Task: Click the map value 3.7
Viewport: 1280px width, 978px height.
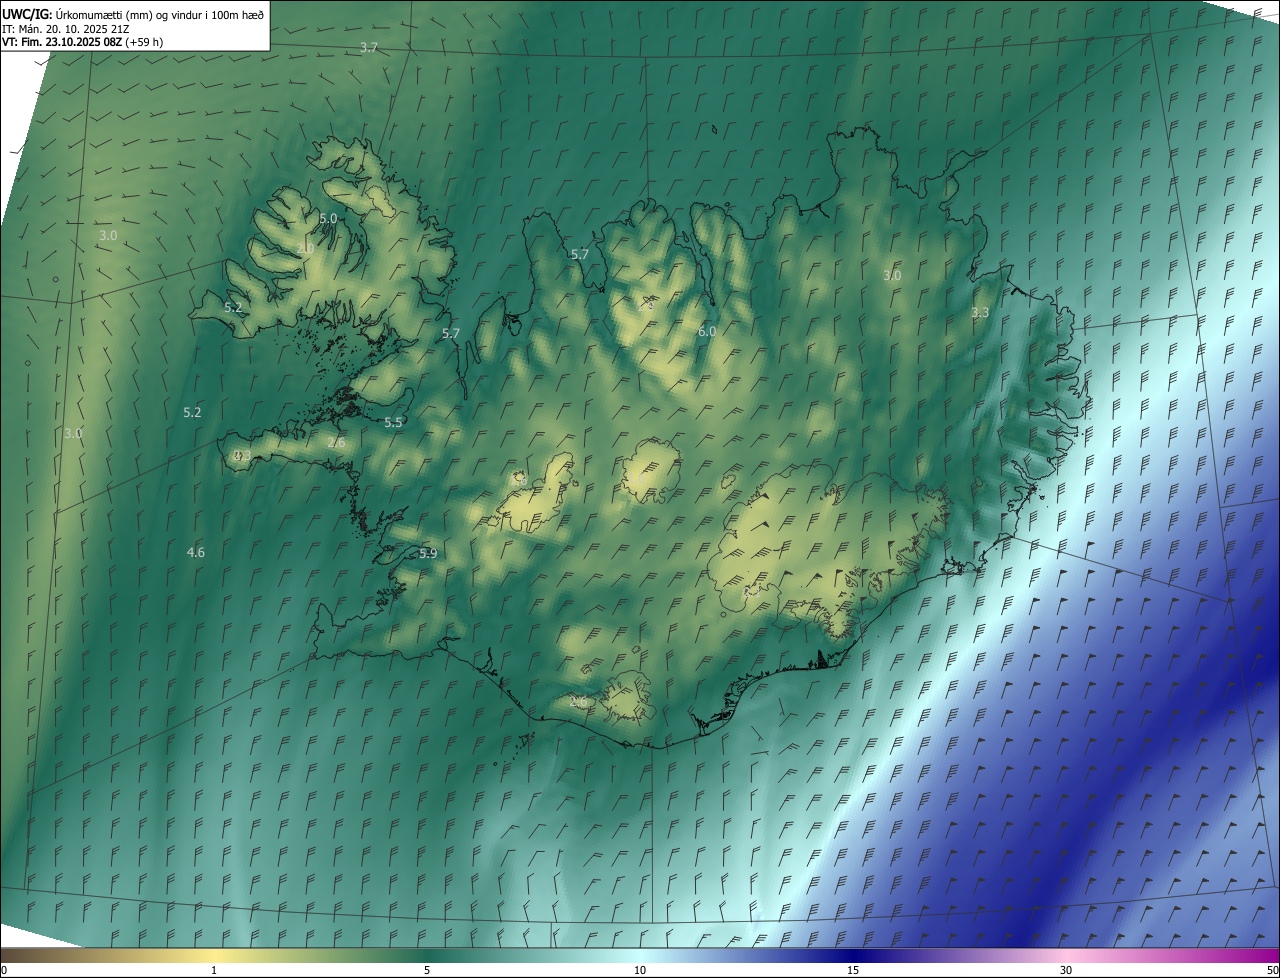Action: pyautogui.click(x=369, y=48)
